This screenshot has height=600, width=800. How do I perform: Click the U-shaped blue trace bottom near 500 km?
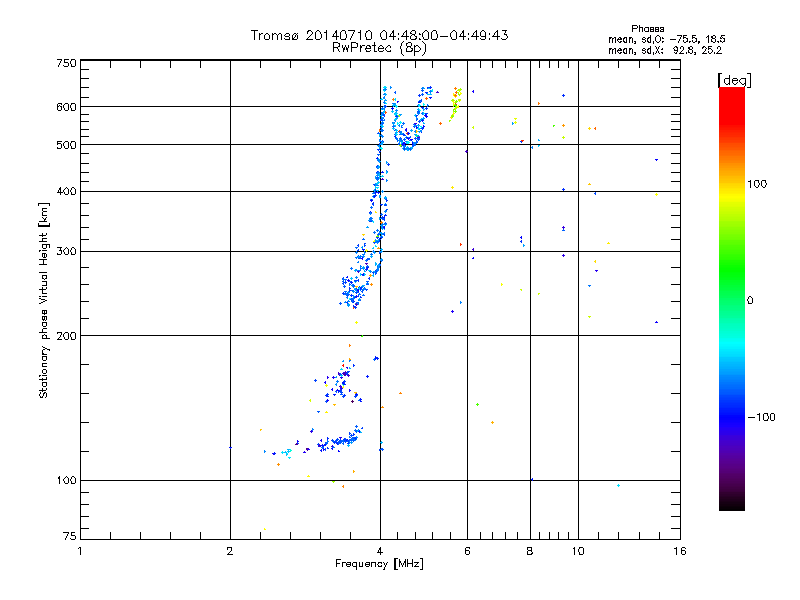[407, 146]
